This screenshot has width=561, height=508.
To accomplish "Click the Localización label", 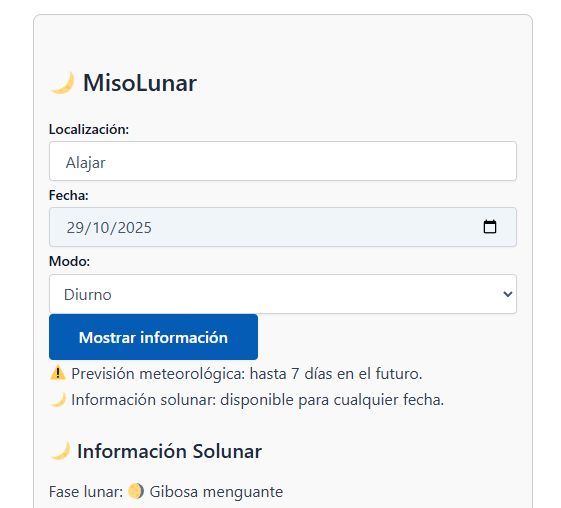I will click(x=89, y=129).
